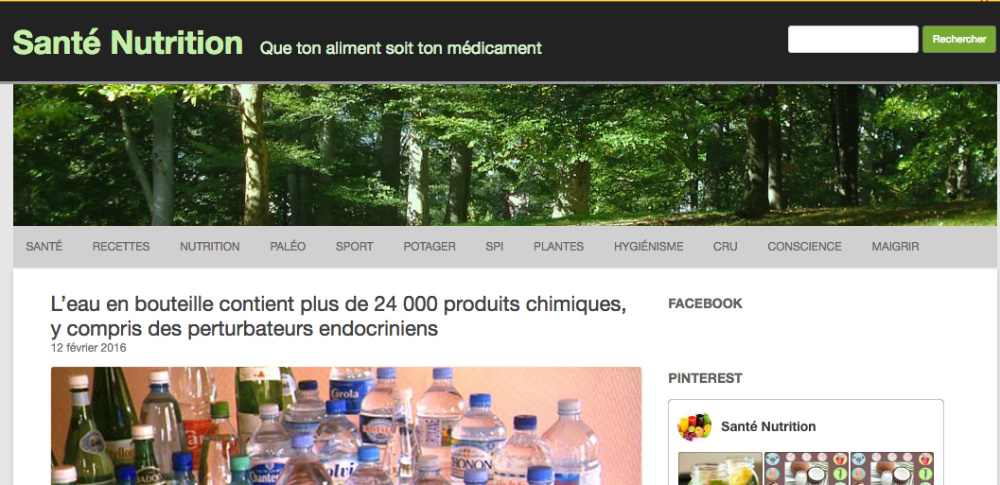
Task: Open the PLANTES menu item
Action: [559, 246]
